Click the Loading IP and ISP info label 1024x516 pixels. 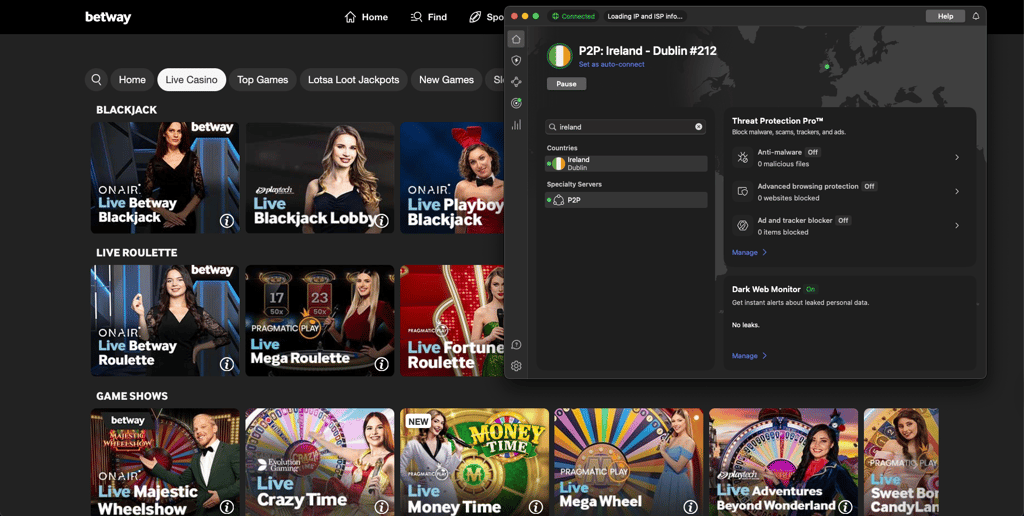(x=645, y=16)
